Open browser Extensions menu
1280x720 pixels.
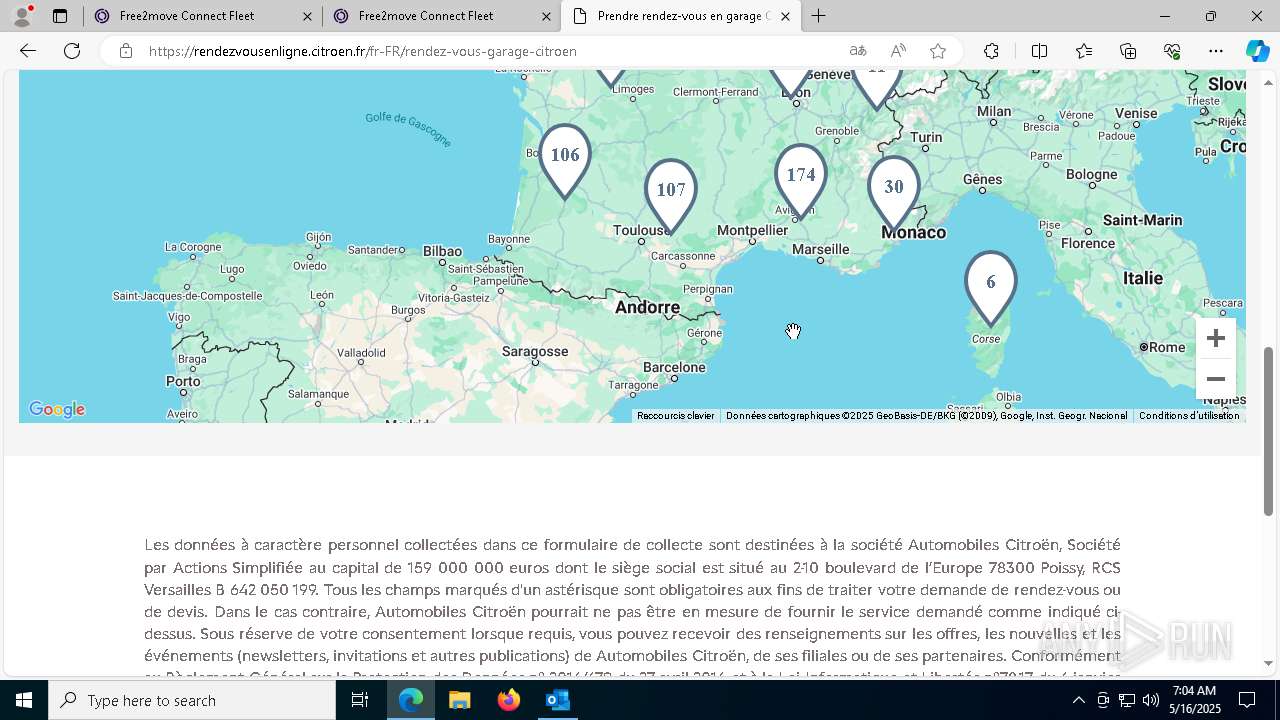point(991,51)
